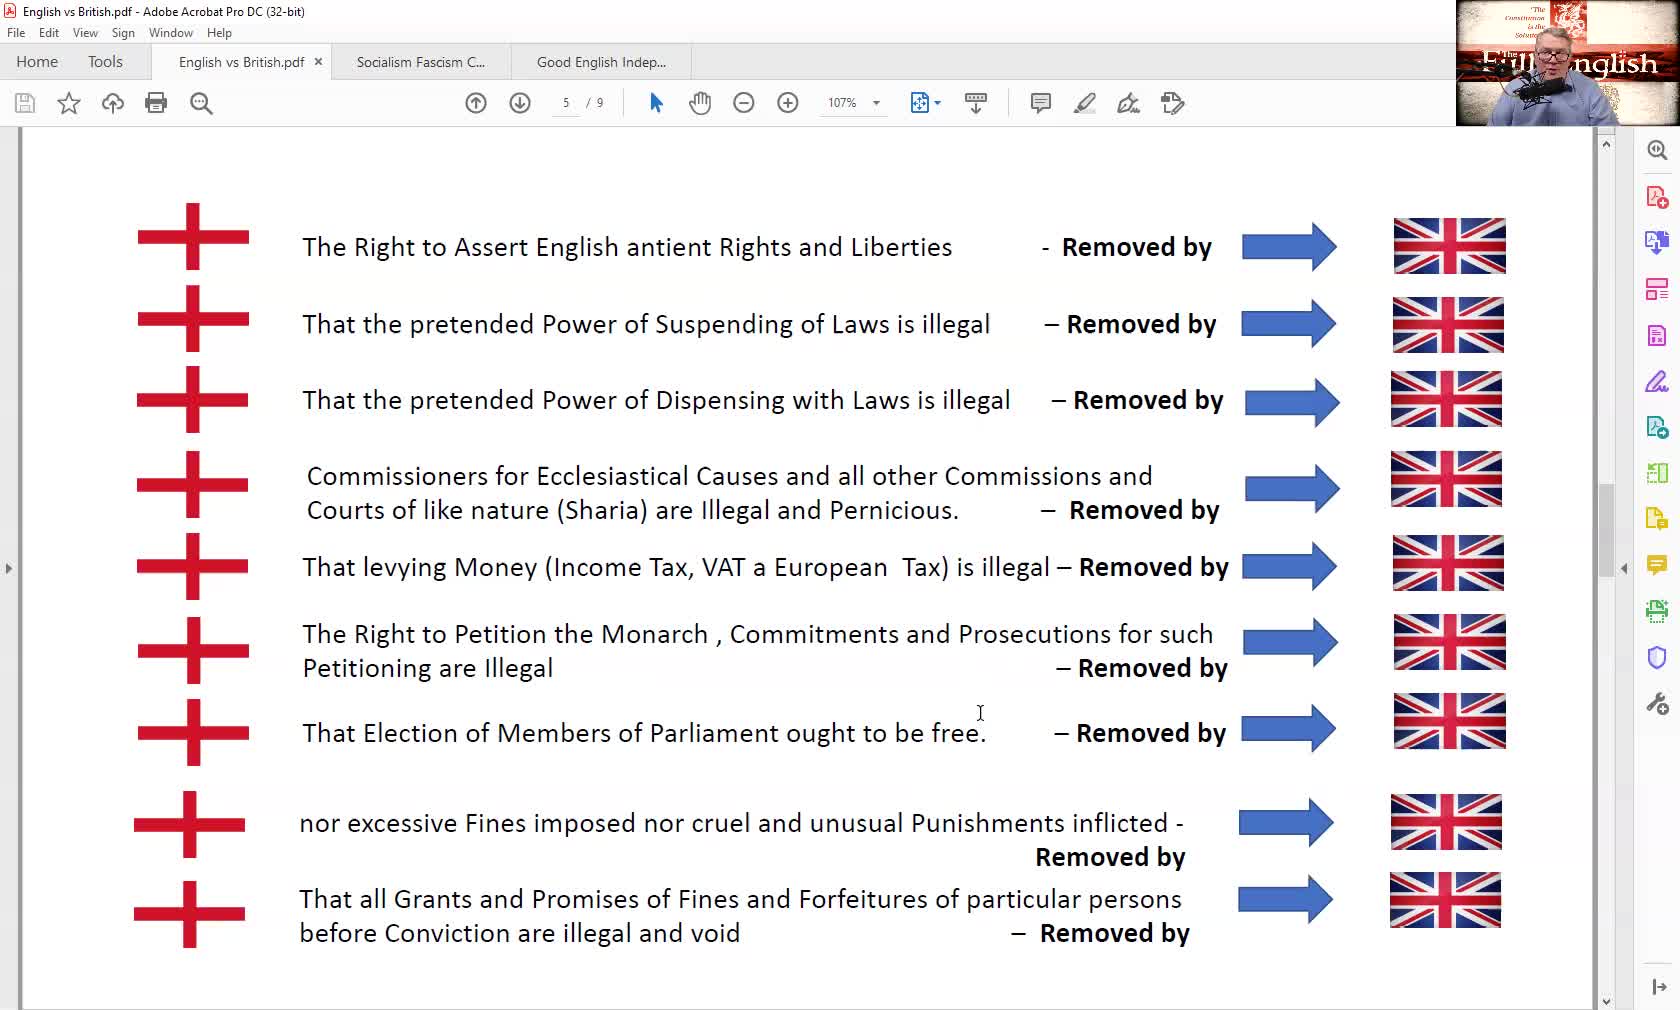Open the Fill & Sign tool in right pane
The width and height of the screenshot is (1680, 1010).
[1657, 381]
